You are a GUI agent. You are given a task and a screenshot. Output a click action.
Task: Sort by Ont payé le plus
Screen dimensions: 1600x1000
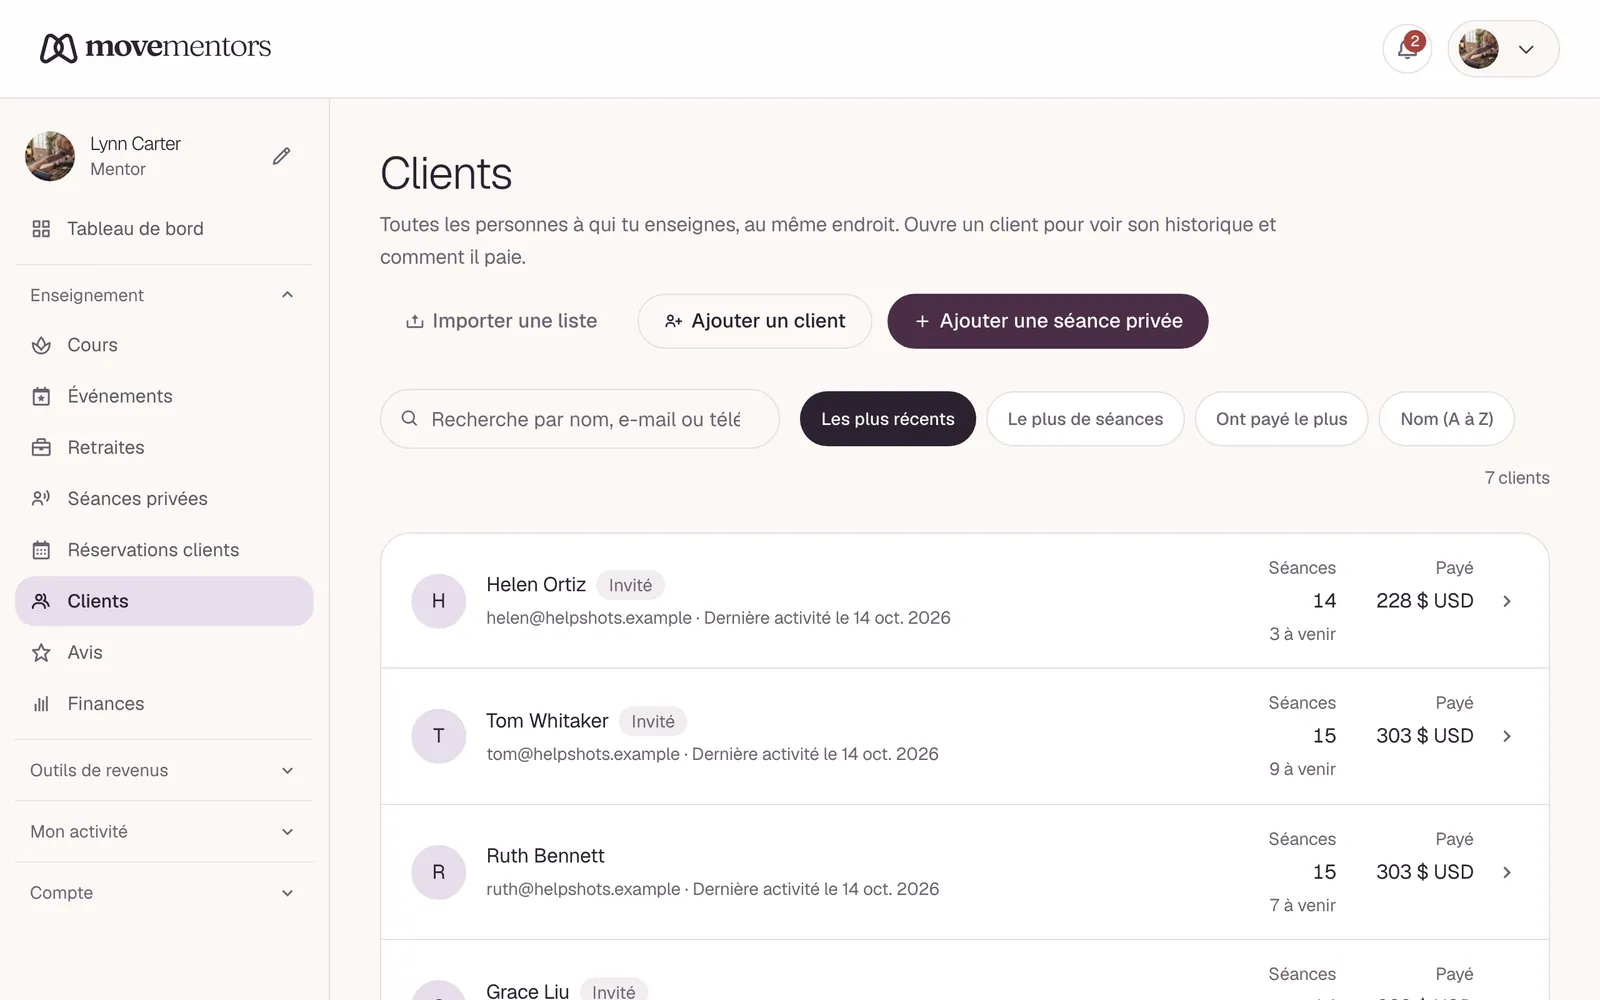click(1281, 419)
